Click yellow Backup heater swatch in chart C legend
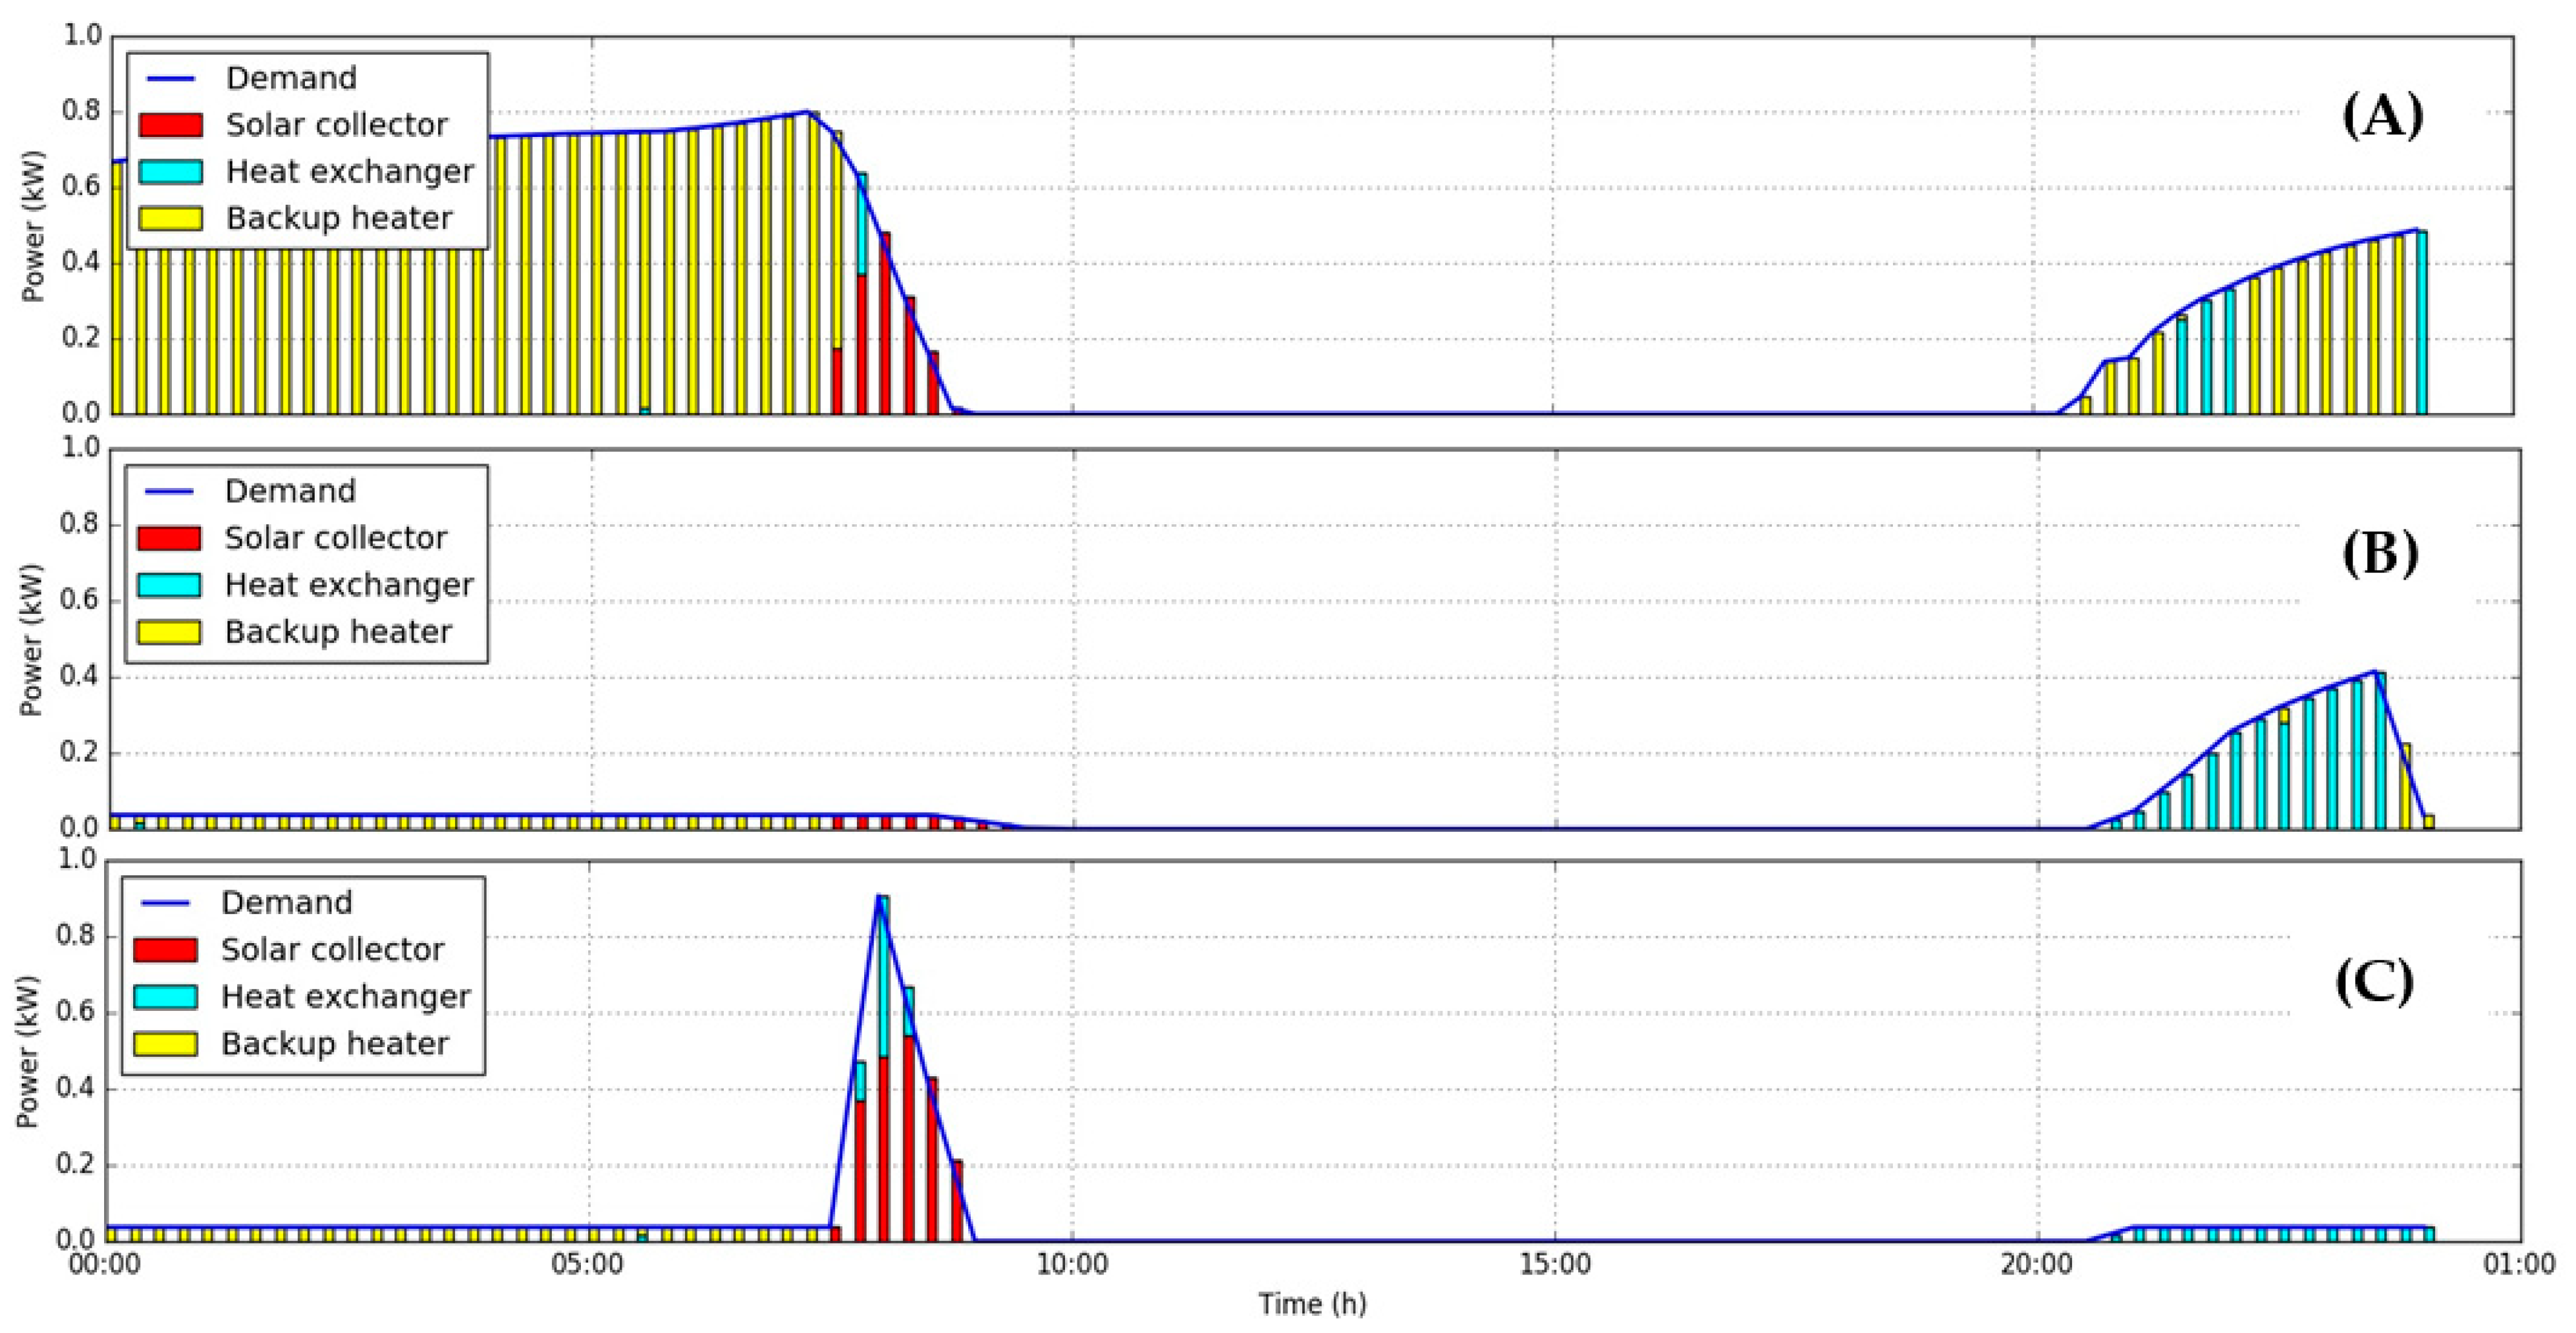Screen dimensions: 2576x1333 [x=165, y=1043]
